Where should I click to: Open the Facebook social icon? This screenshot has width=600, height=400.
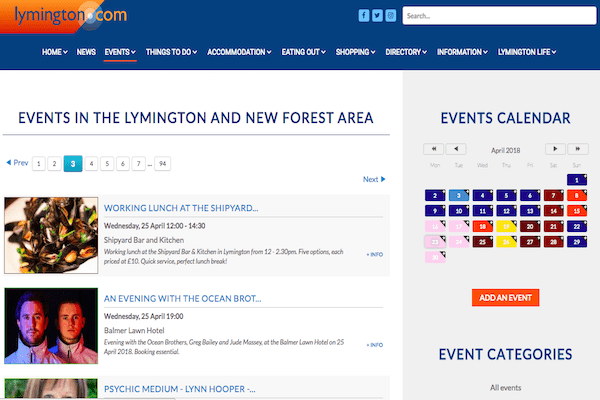(364, 16)
